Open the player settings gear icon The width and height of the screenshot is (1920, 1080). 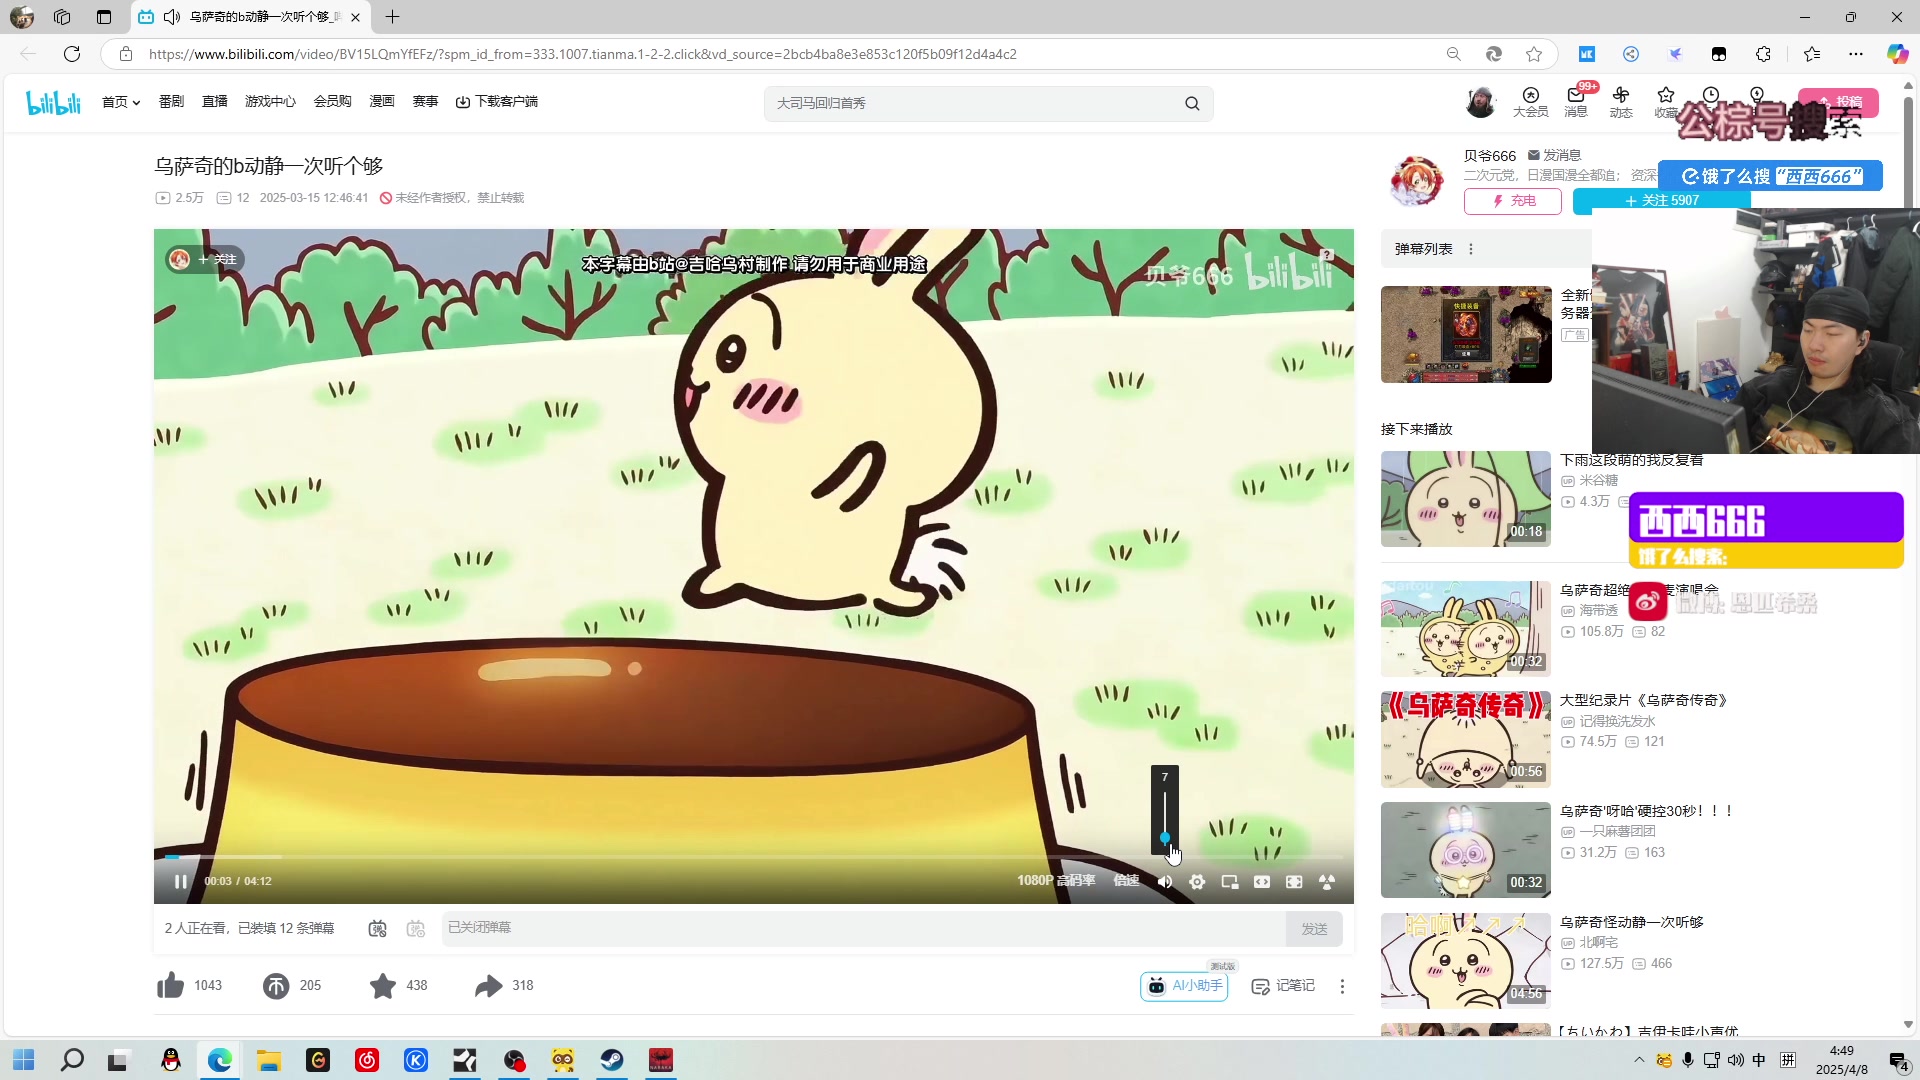(x=1197, y=882)
